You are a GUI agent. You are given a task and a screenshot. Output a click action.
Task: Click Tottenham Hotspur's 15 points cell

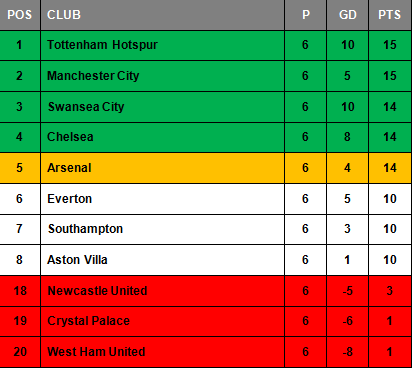[x=390, y=45]
